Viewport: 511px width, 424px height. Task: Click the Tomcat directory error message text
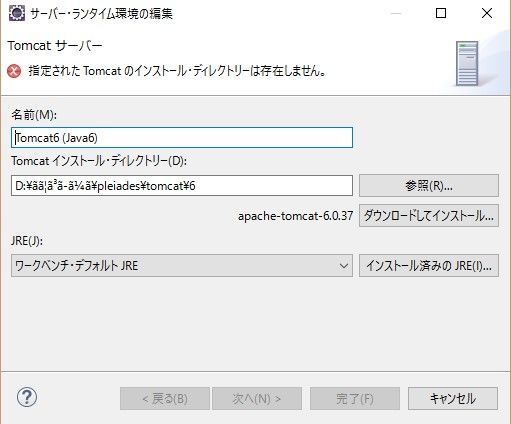coord(177,71)
